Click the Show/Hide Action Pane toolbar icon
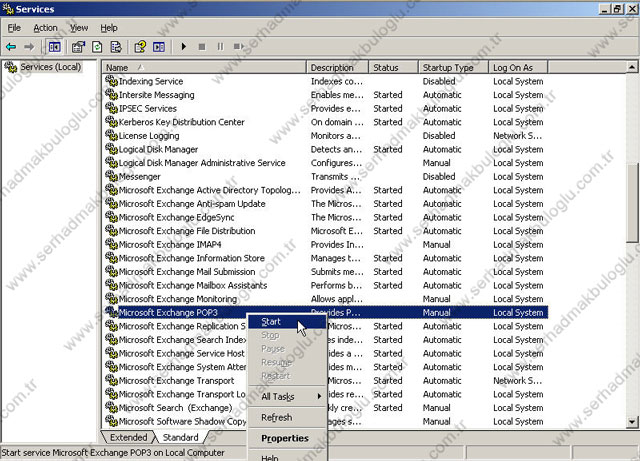The height and width of the screenshot is (461, 640). 159,47
